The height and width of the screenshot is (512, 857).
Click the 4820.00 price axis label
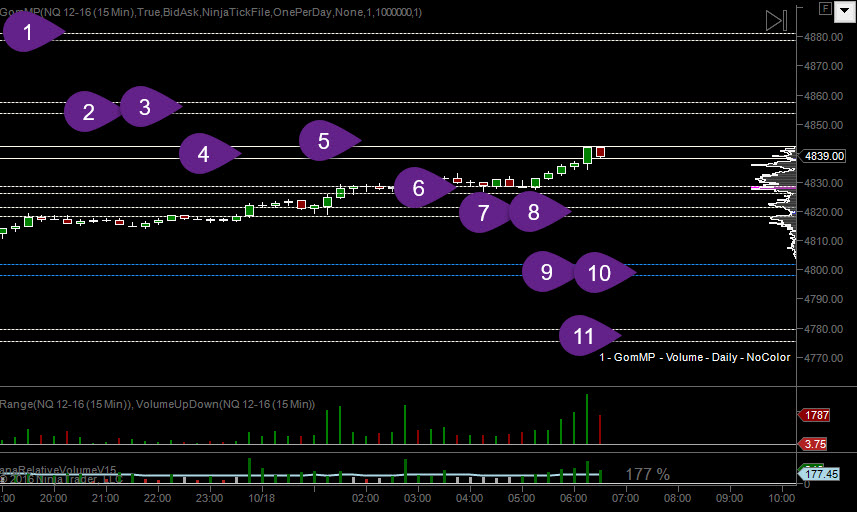pos(823,212)
